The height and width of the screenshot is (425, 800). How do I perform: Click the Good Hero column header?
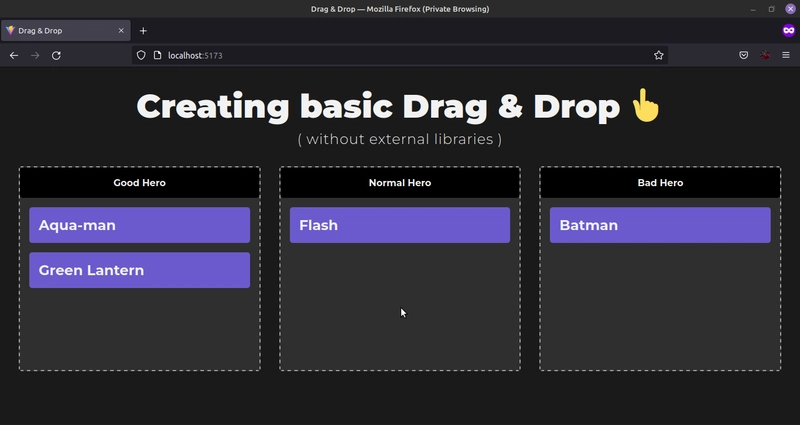tap(139, 183)
